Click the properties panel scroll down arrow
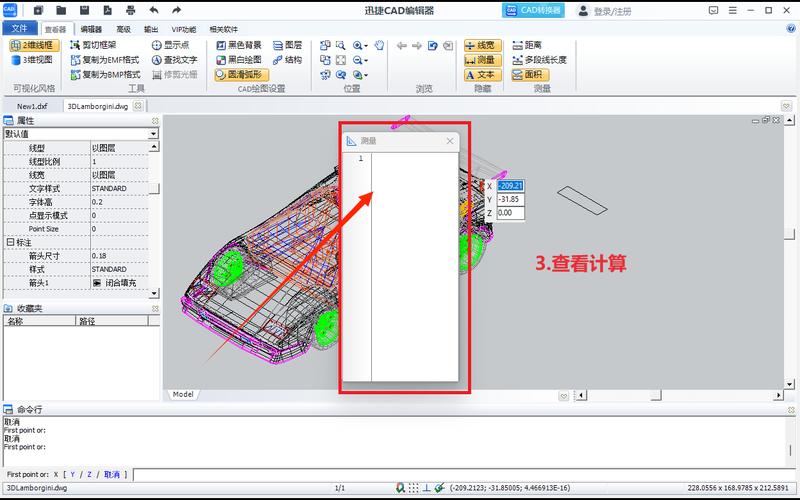 154,293
